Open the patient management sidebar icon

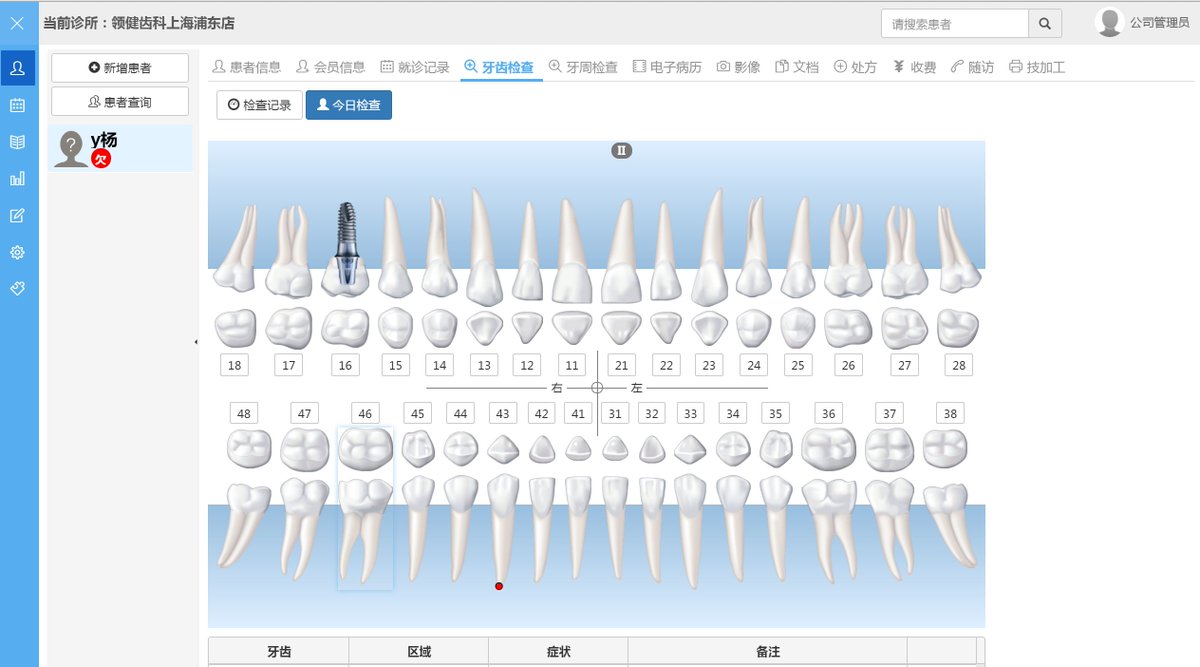[17, 68]
